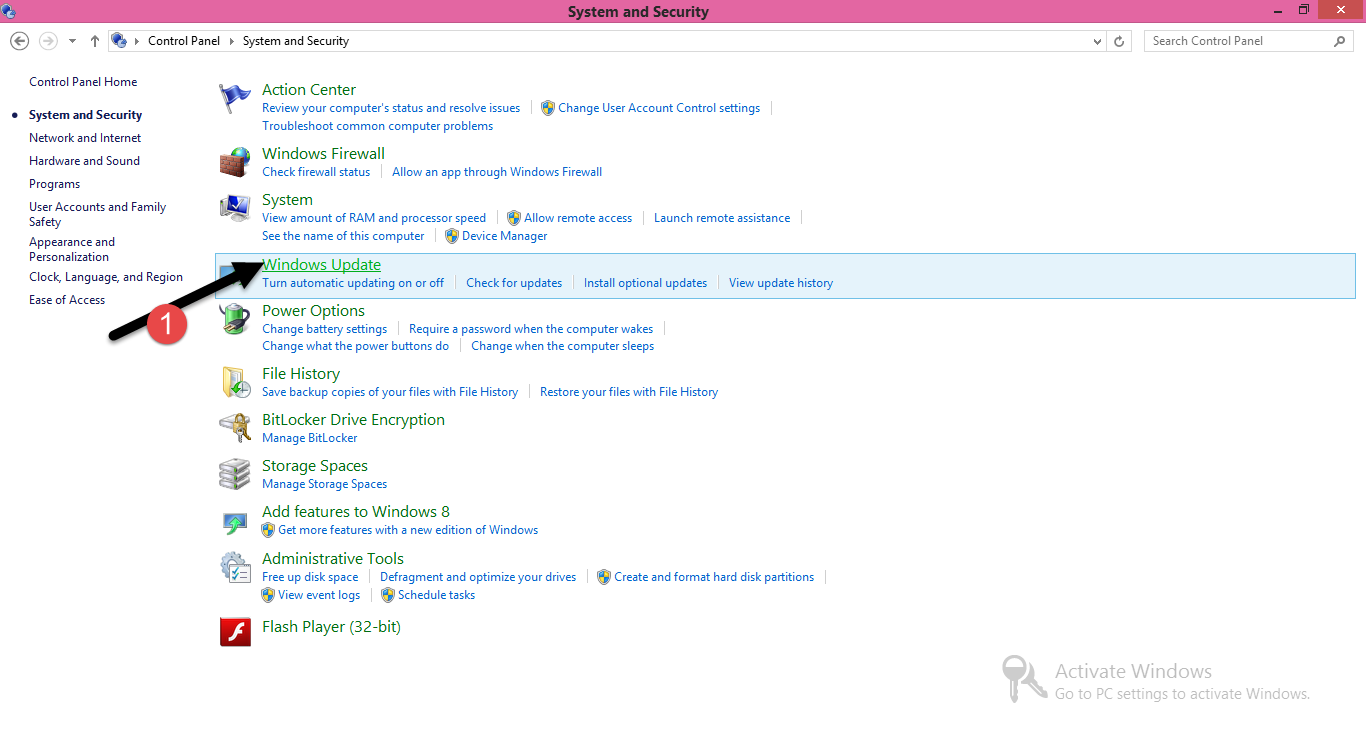The image size is (1366, 738).
Task: Open Turn automatic updating on or off
Action: (x=353, y=283)
